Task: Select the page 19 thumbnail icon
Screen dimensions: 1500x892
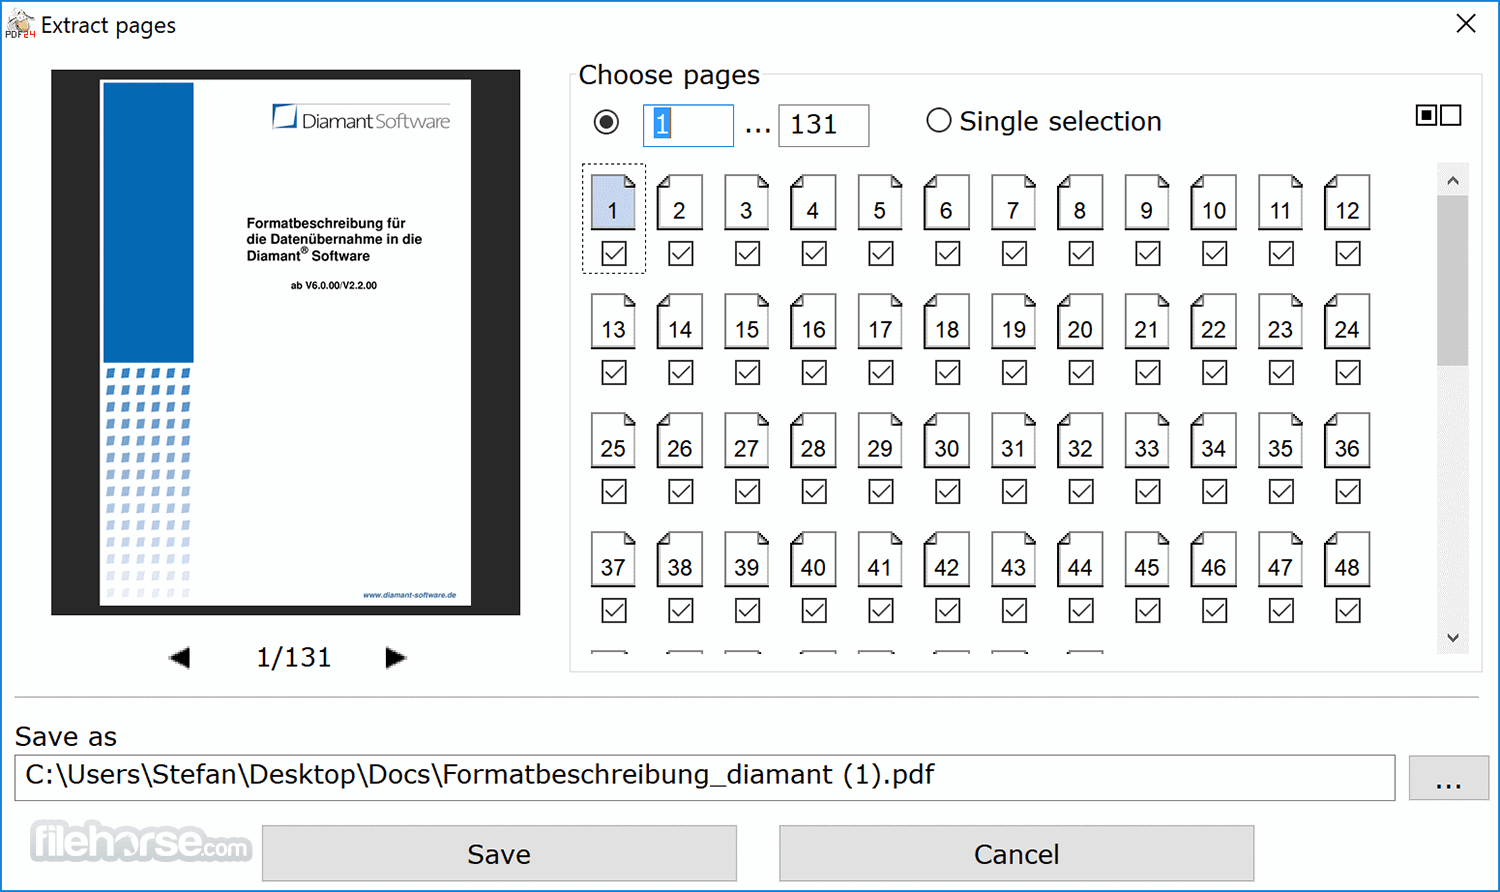Action: click(x=1014, y=321)
